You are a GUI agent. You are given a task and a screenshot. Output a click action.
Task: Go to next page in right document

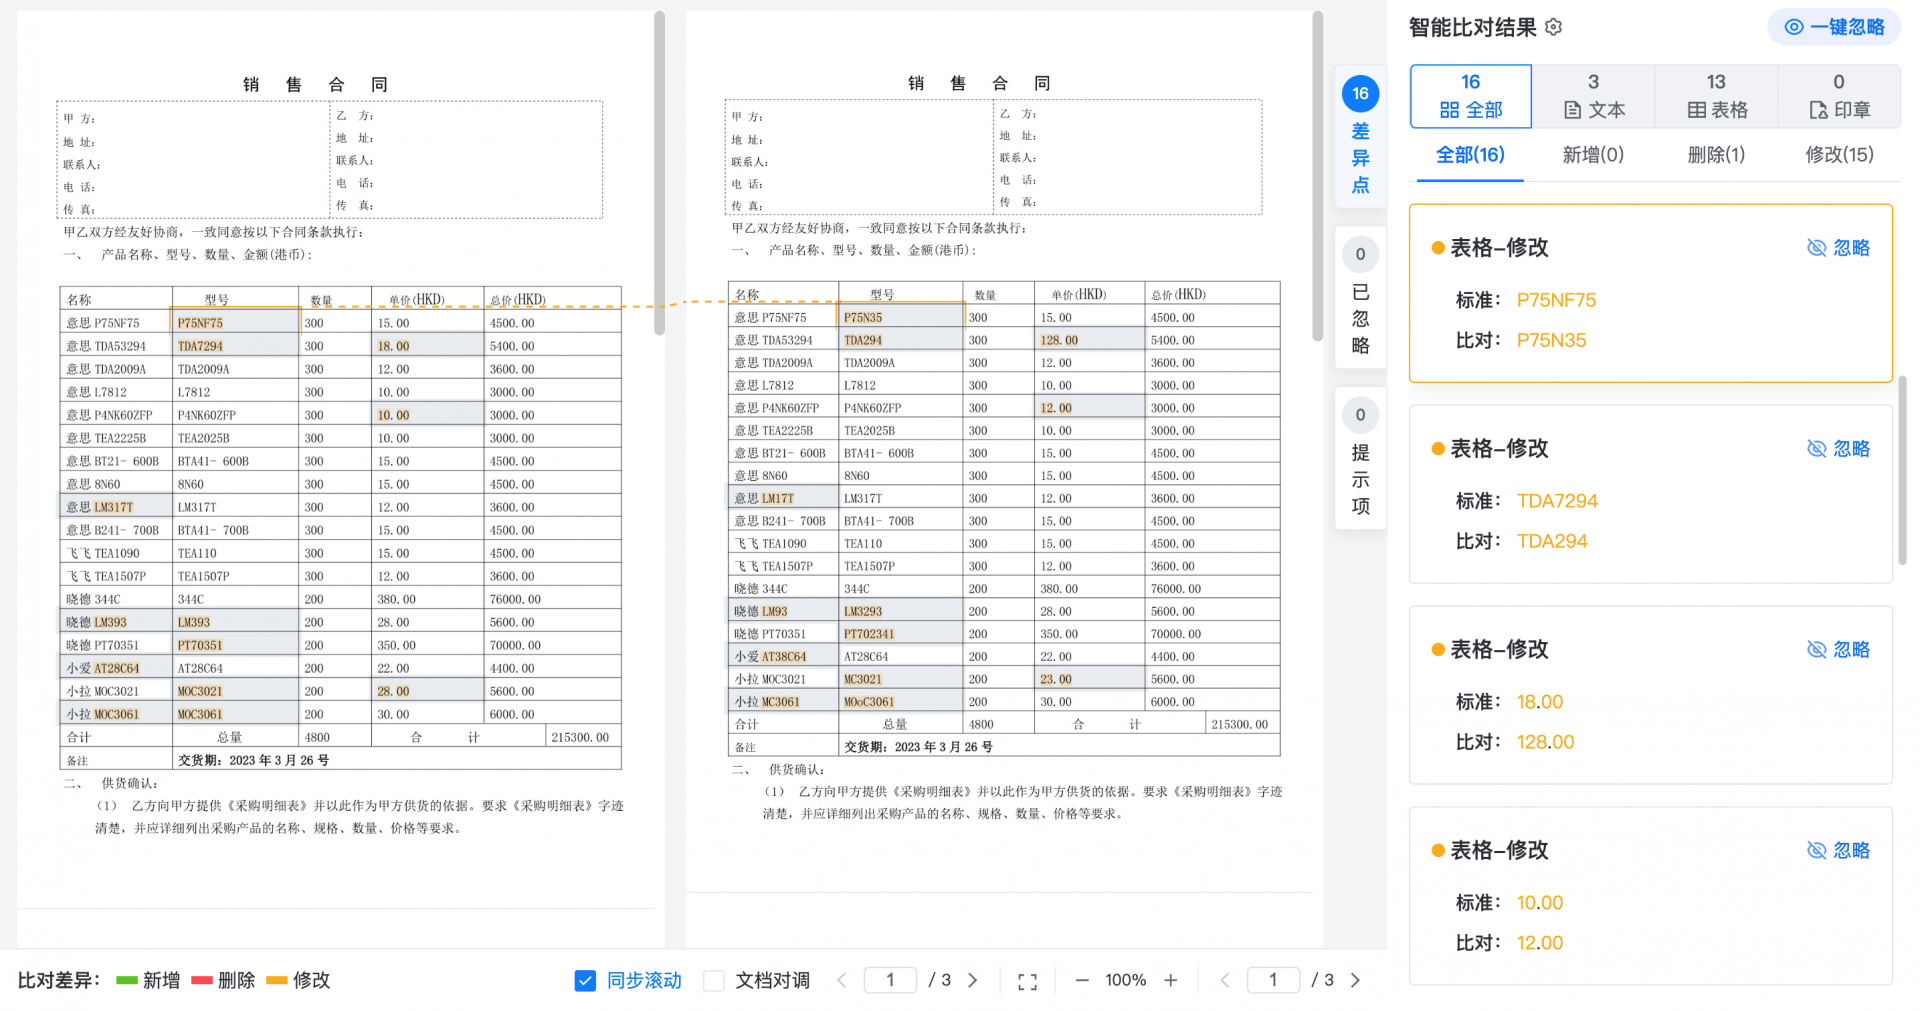1355,980
